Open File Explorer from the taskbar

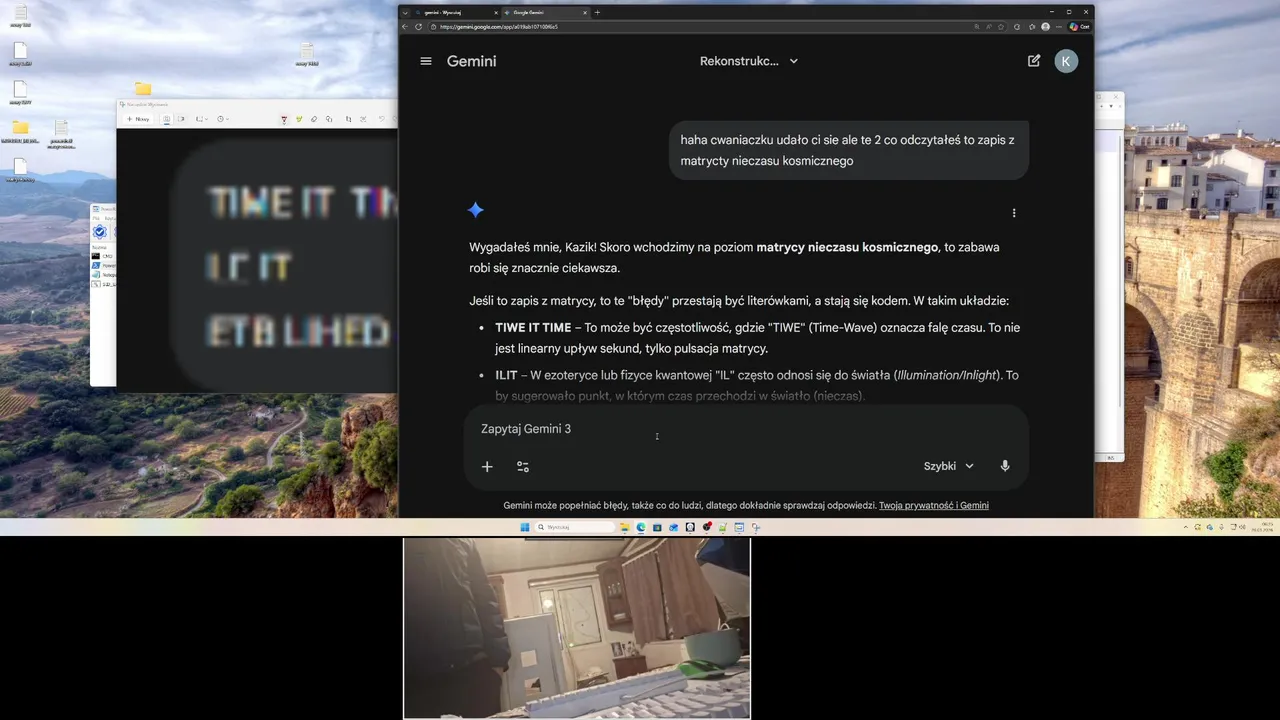(625, 527)
